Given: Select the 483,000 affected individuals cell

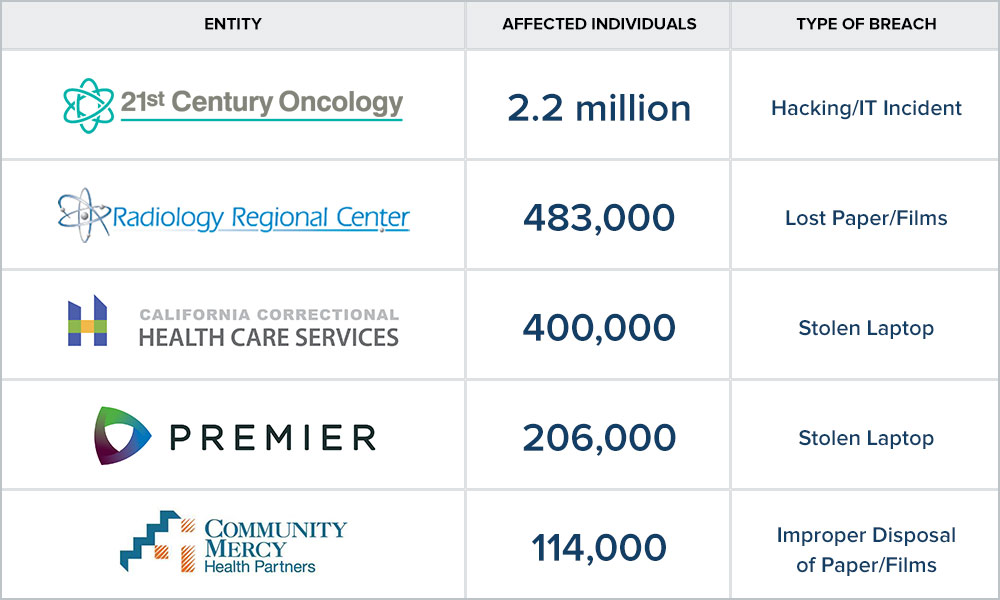Looking at the screenshot, I should pyautogui.click(x=599, y=217).
